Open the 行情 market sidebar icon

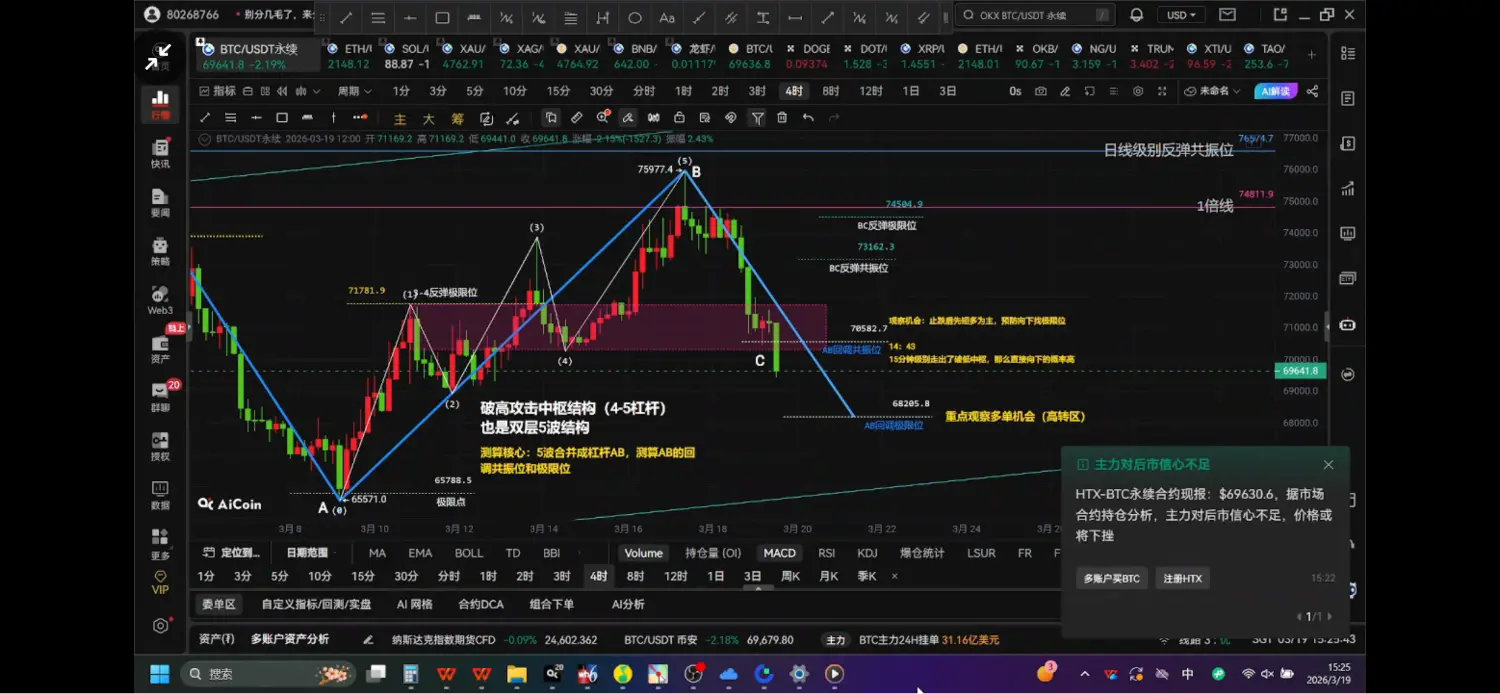[x=160, y=103]
